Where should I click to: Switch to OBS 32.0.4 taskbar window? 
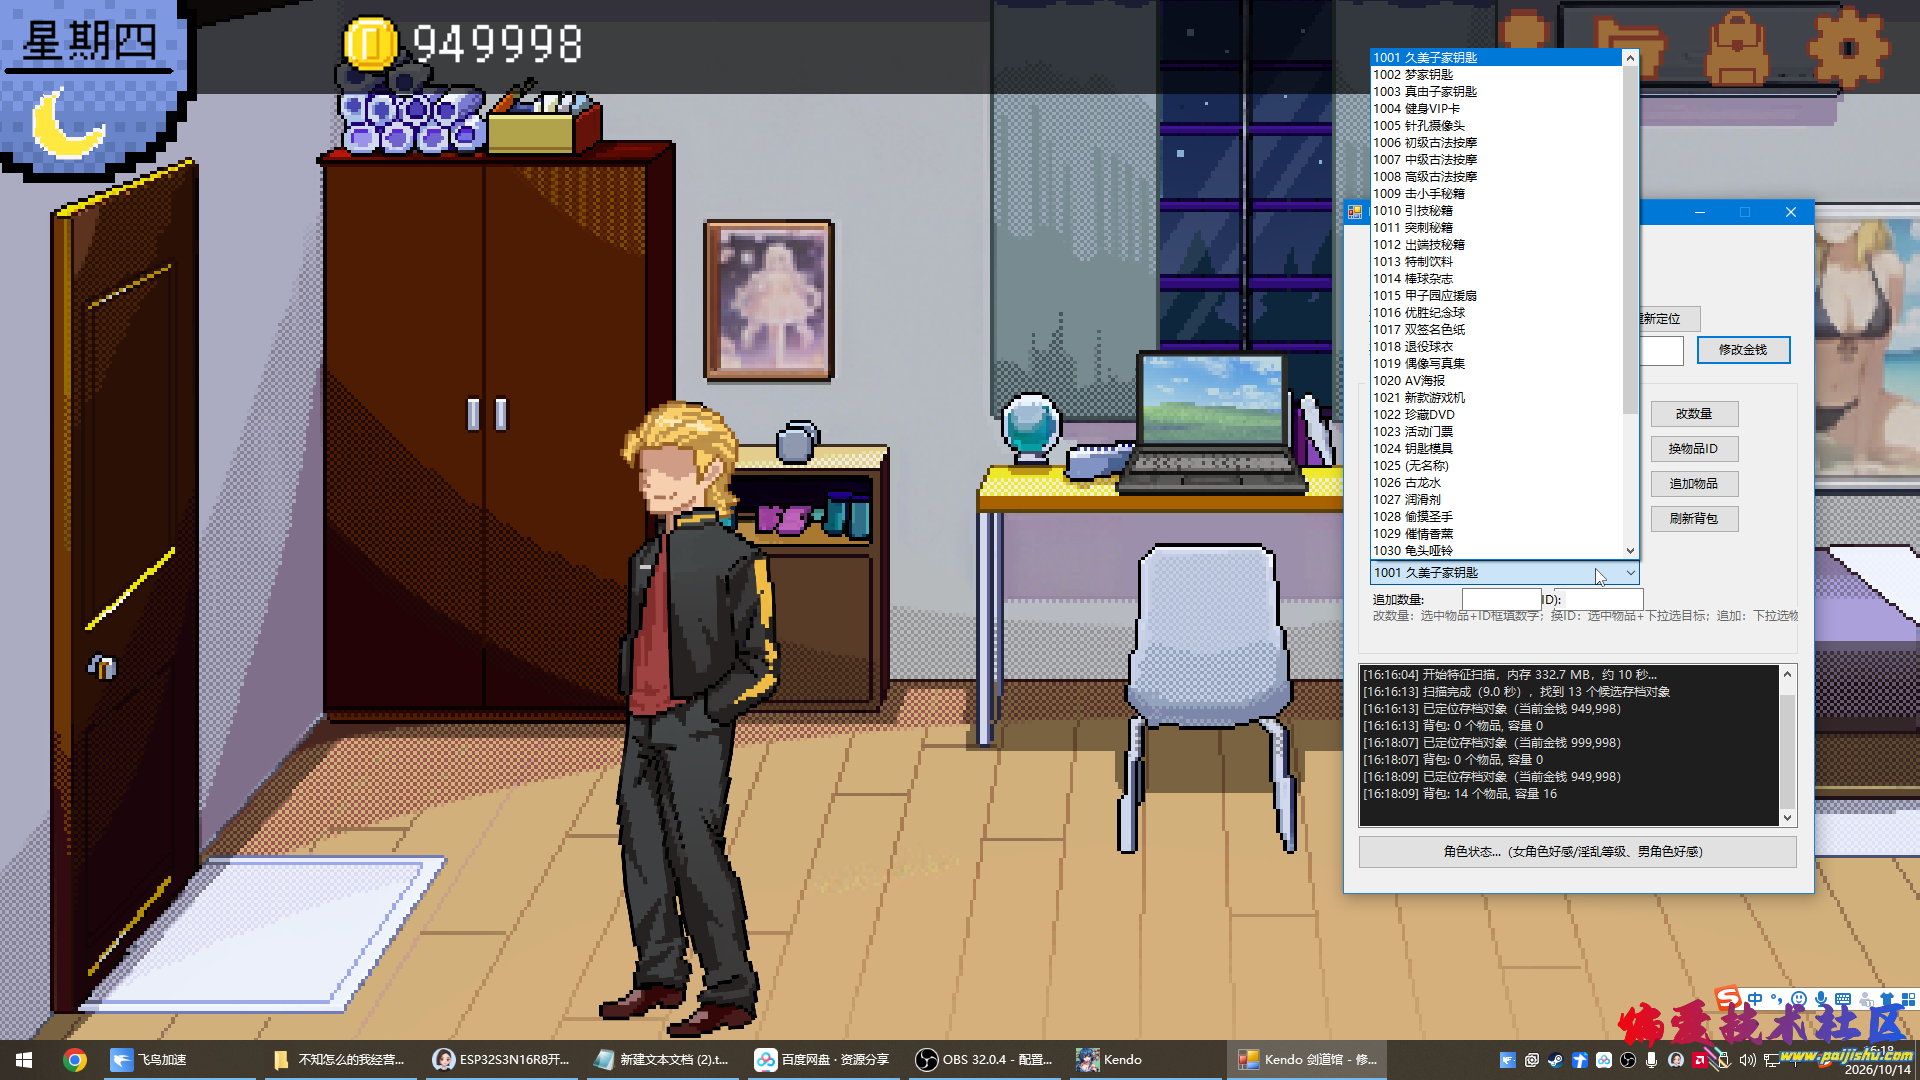click(x=984, y=1060)
